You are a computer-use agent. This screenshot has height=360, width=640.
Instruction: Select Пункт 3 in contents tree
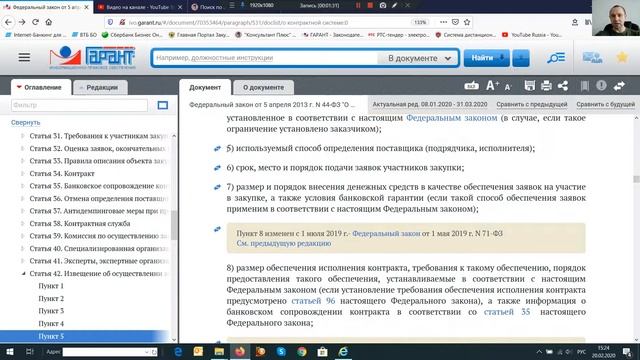51,311
